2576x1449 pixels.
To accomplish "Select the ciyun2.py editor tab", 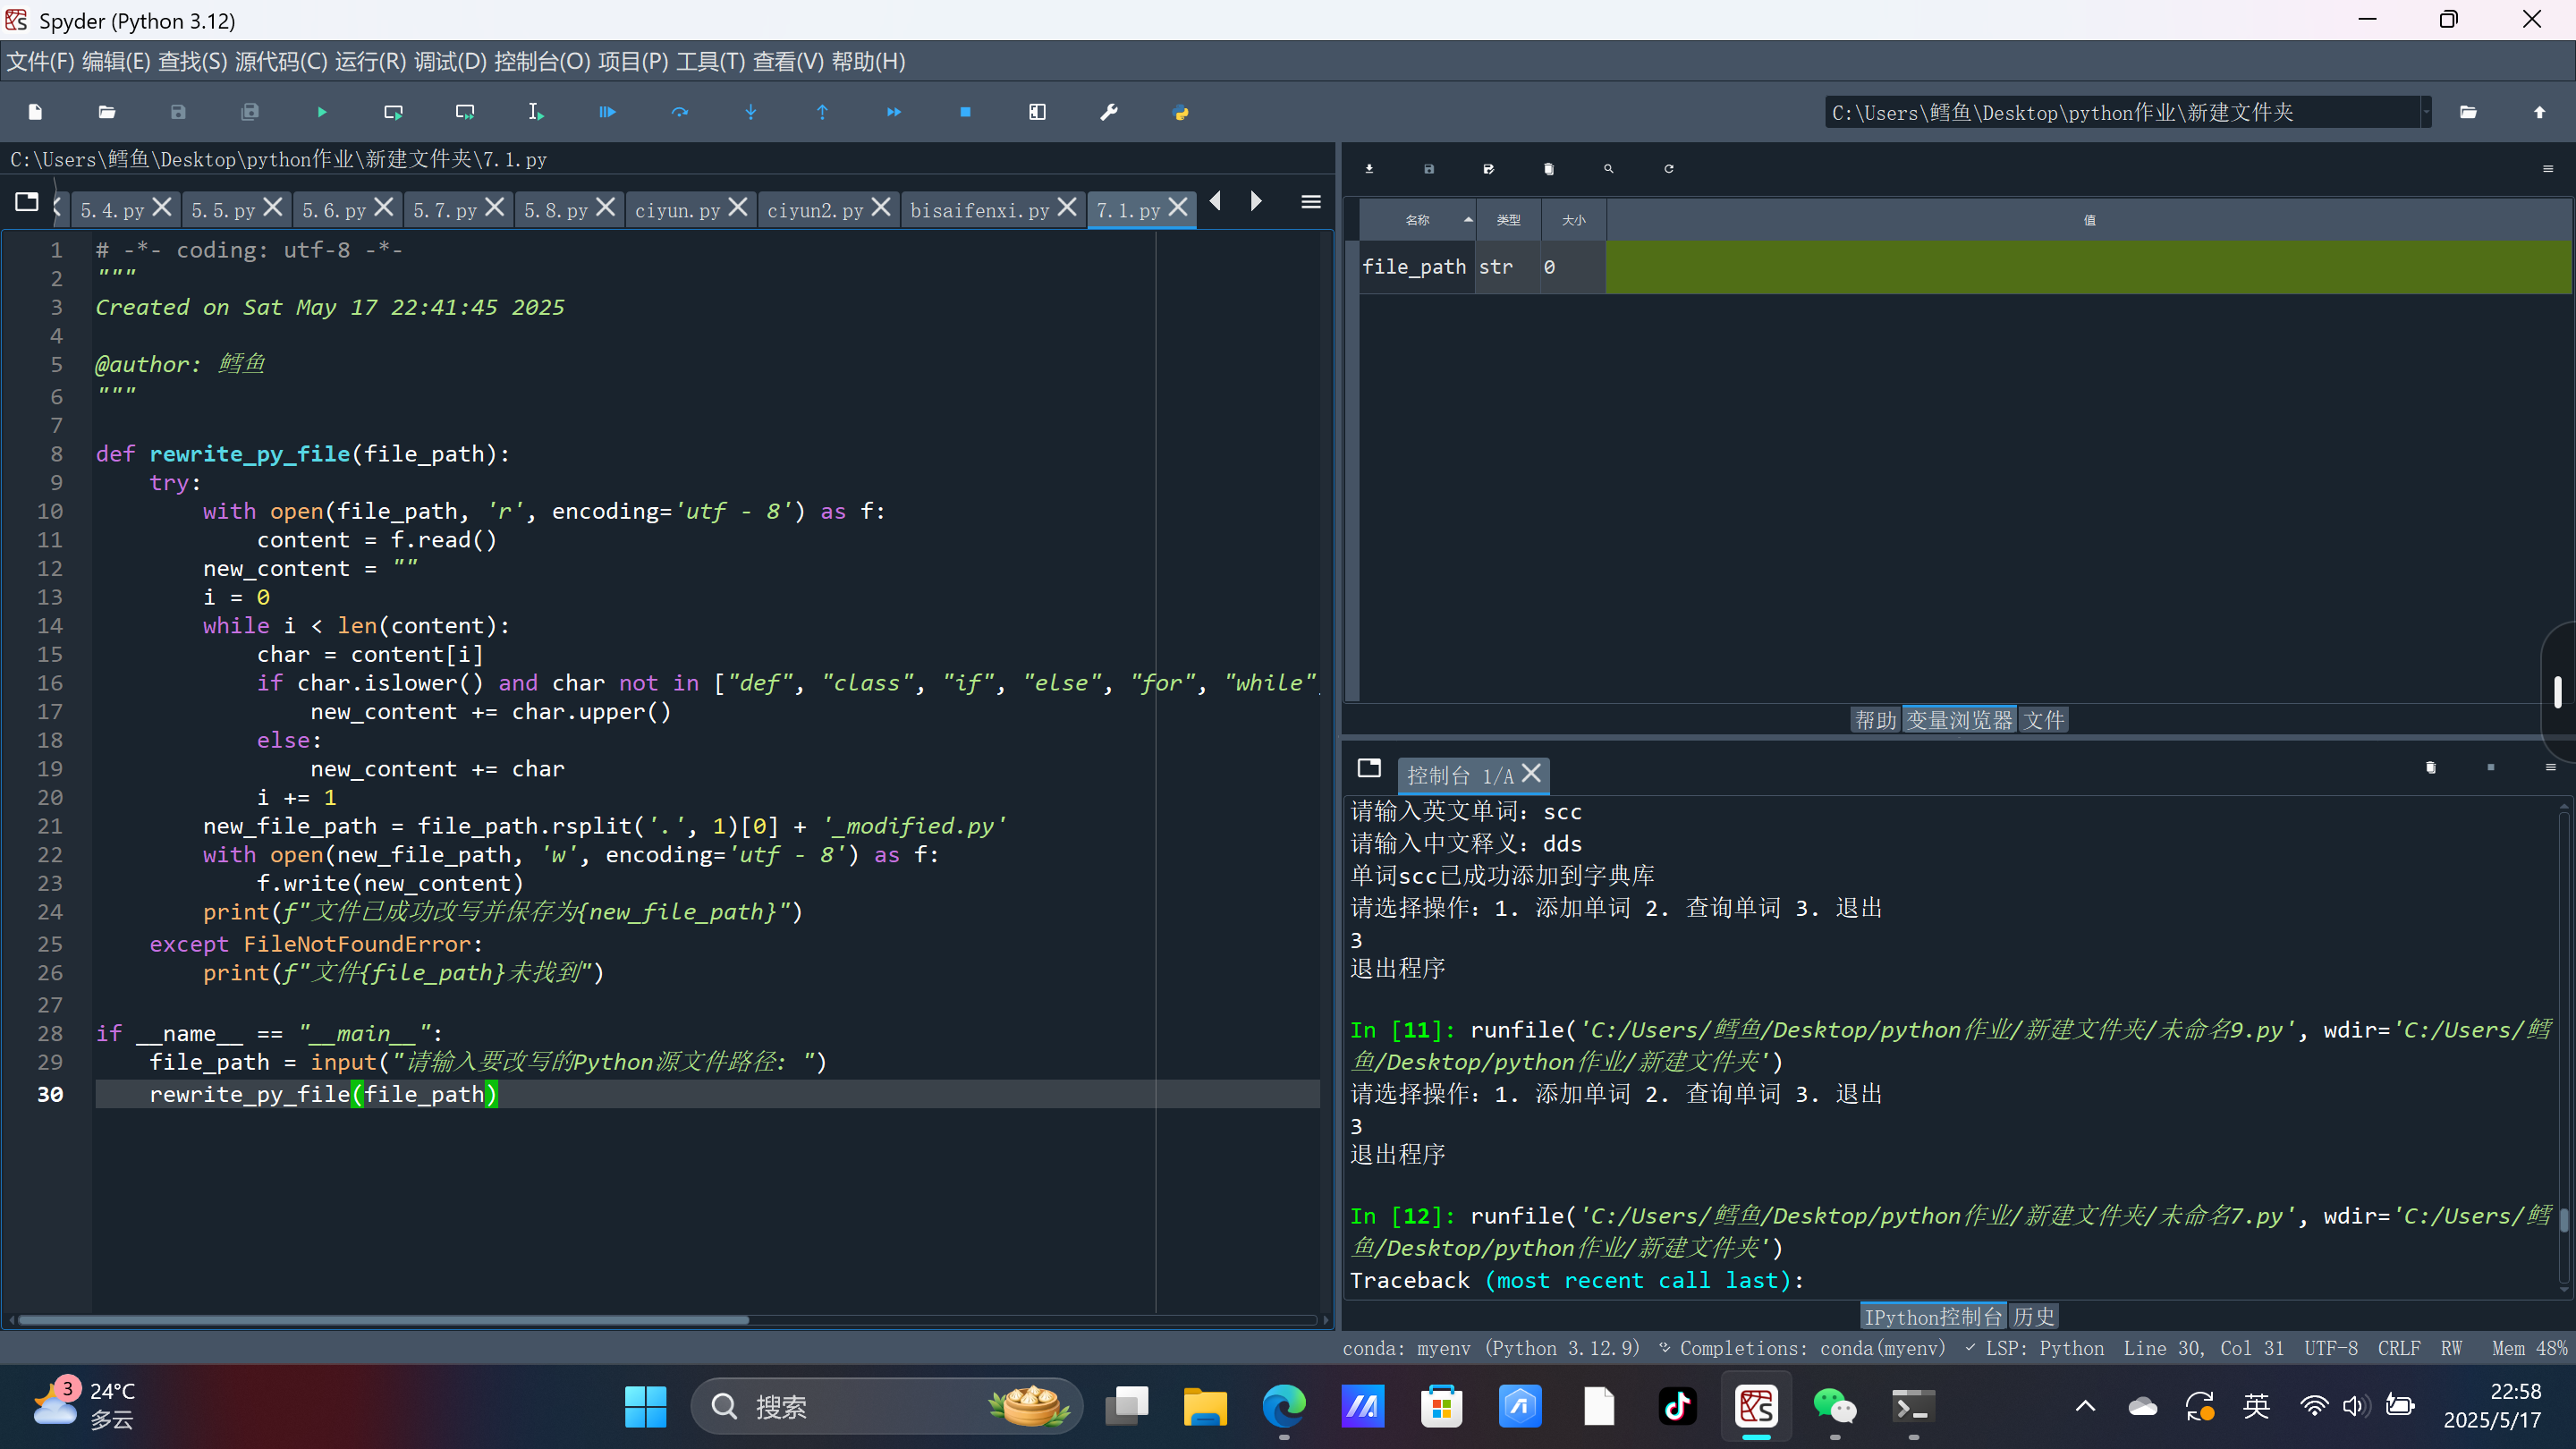I will [814, 210].
